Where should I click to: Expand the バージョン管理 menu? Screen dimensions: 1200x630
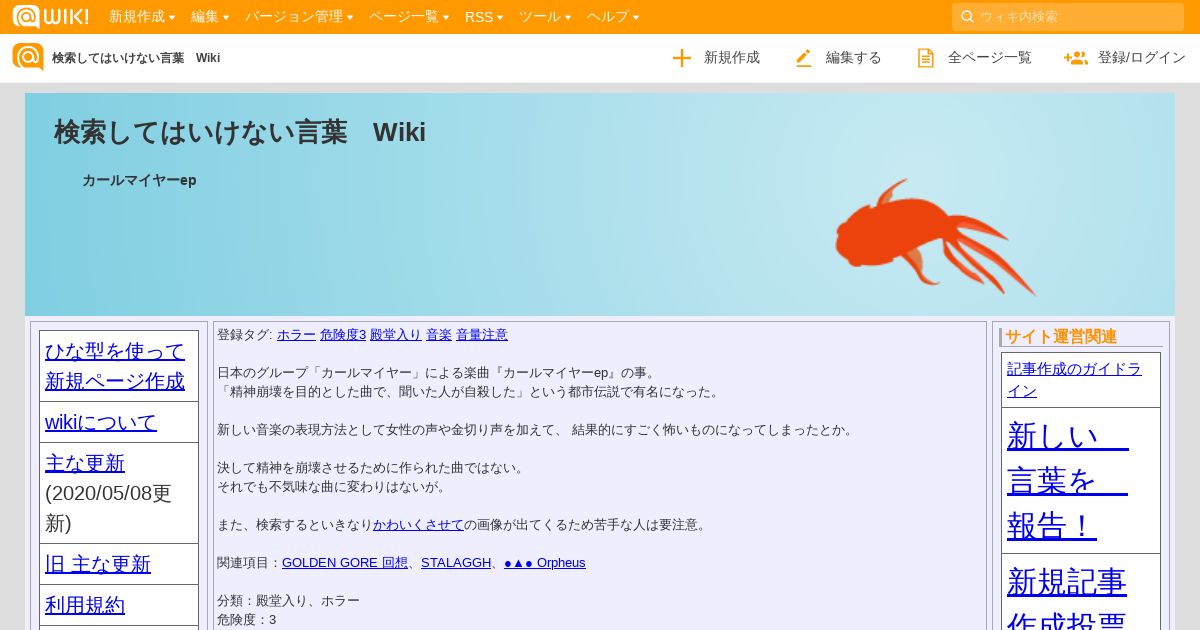click(x=299, y=16)
